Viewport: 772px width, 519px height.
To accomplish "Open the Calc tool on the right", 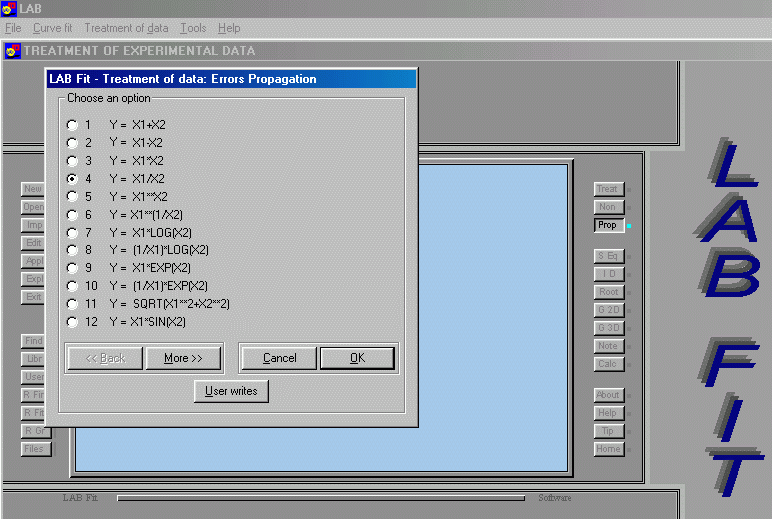I will (x=608, y=364).
